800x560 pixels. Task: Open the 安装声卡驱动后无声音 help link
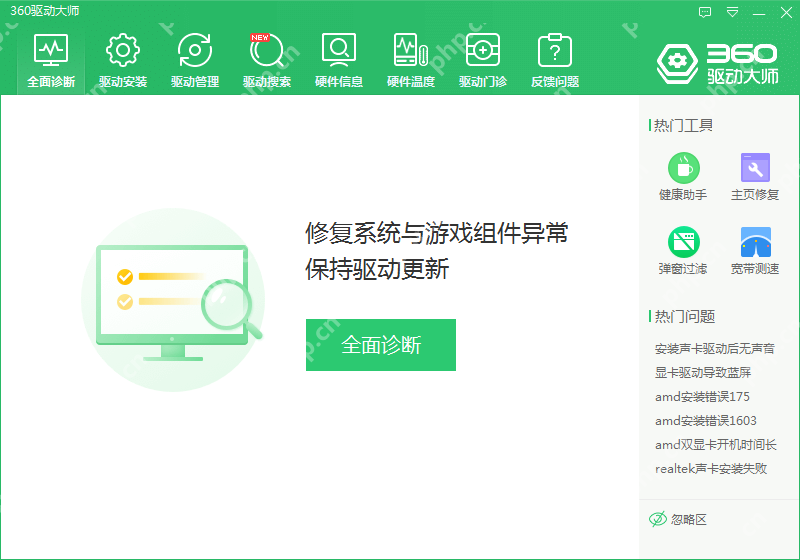coord(714,349)
